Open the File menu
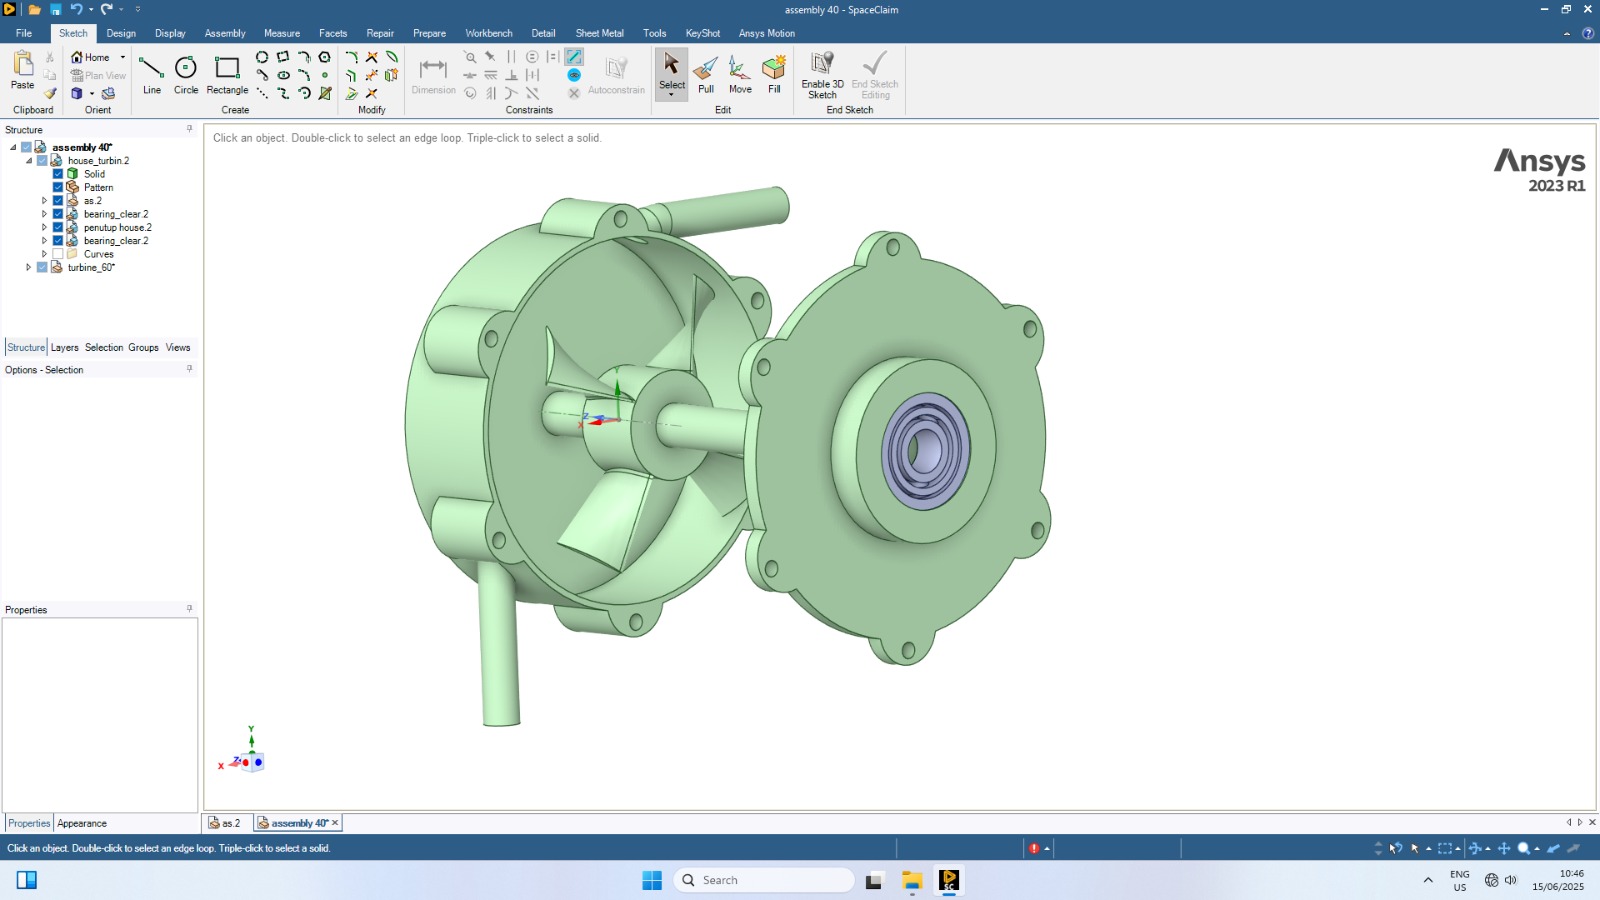This screenshot has height=900, width=1600. pos(24,33)
